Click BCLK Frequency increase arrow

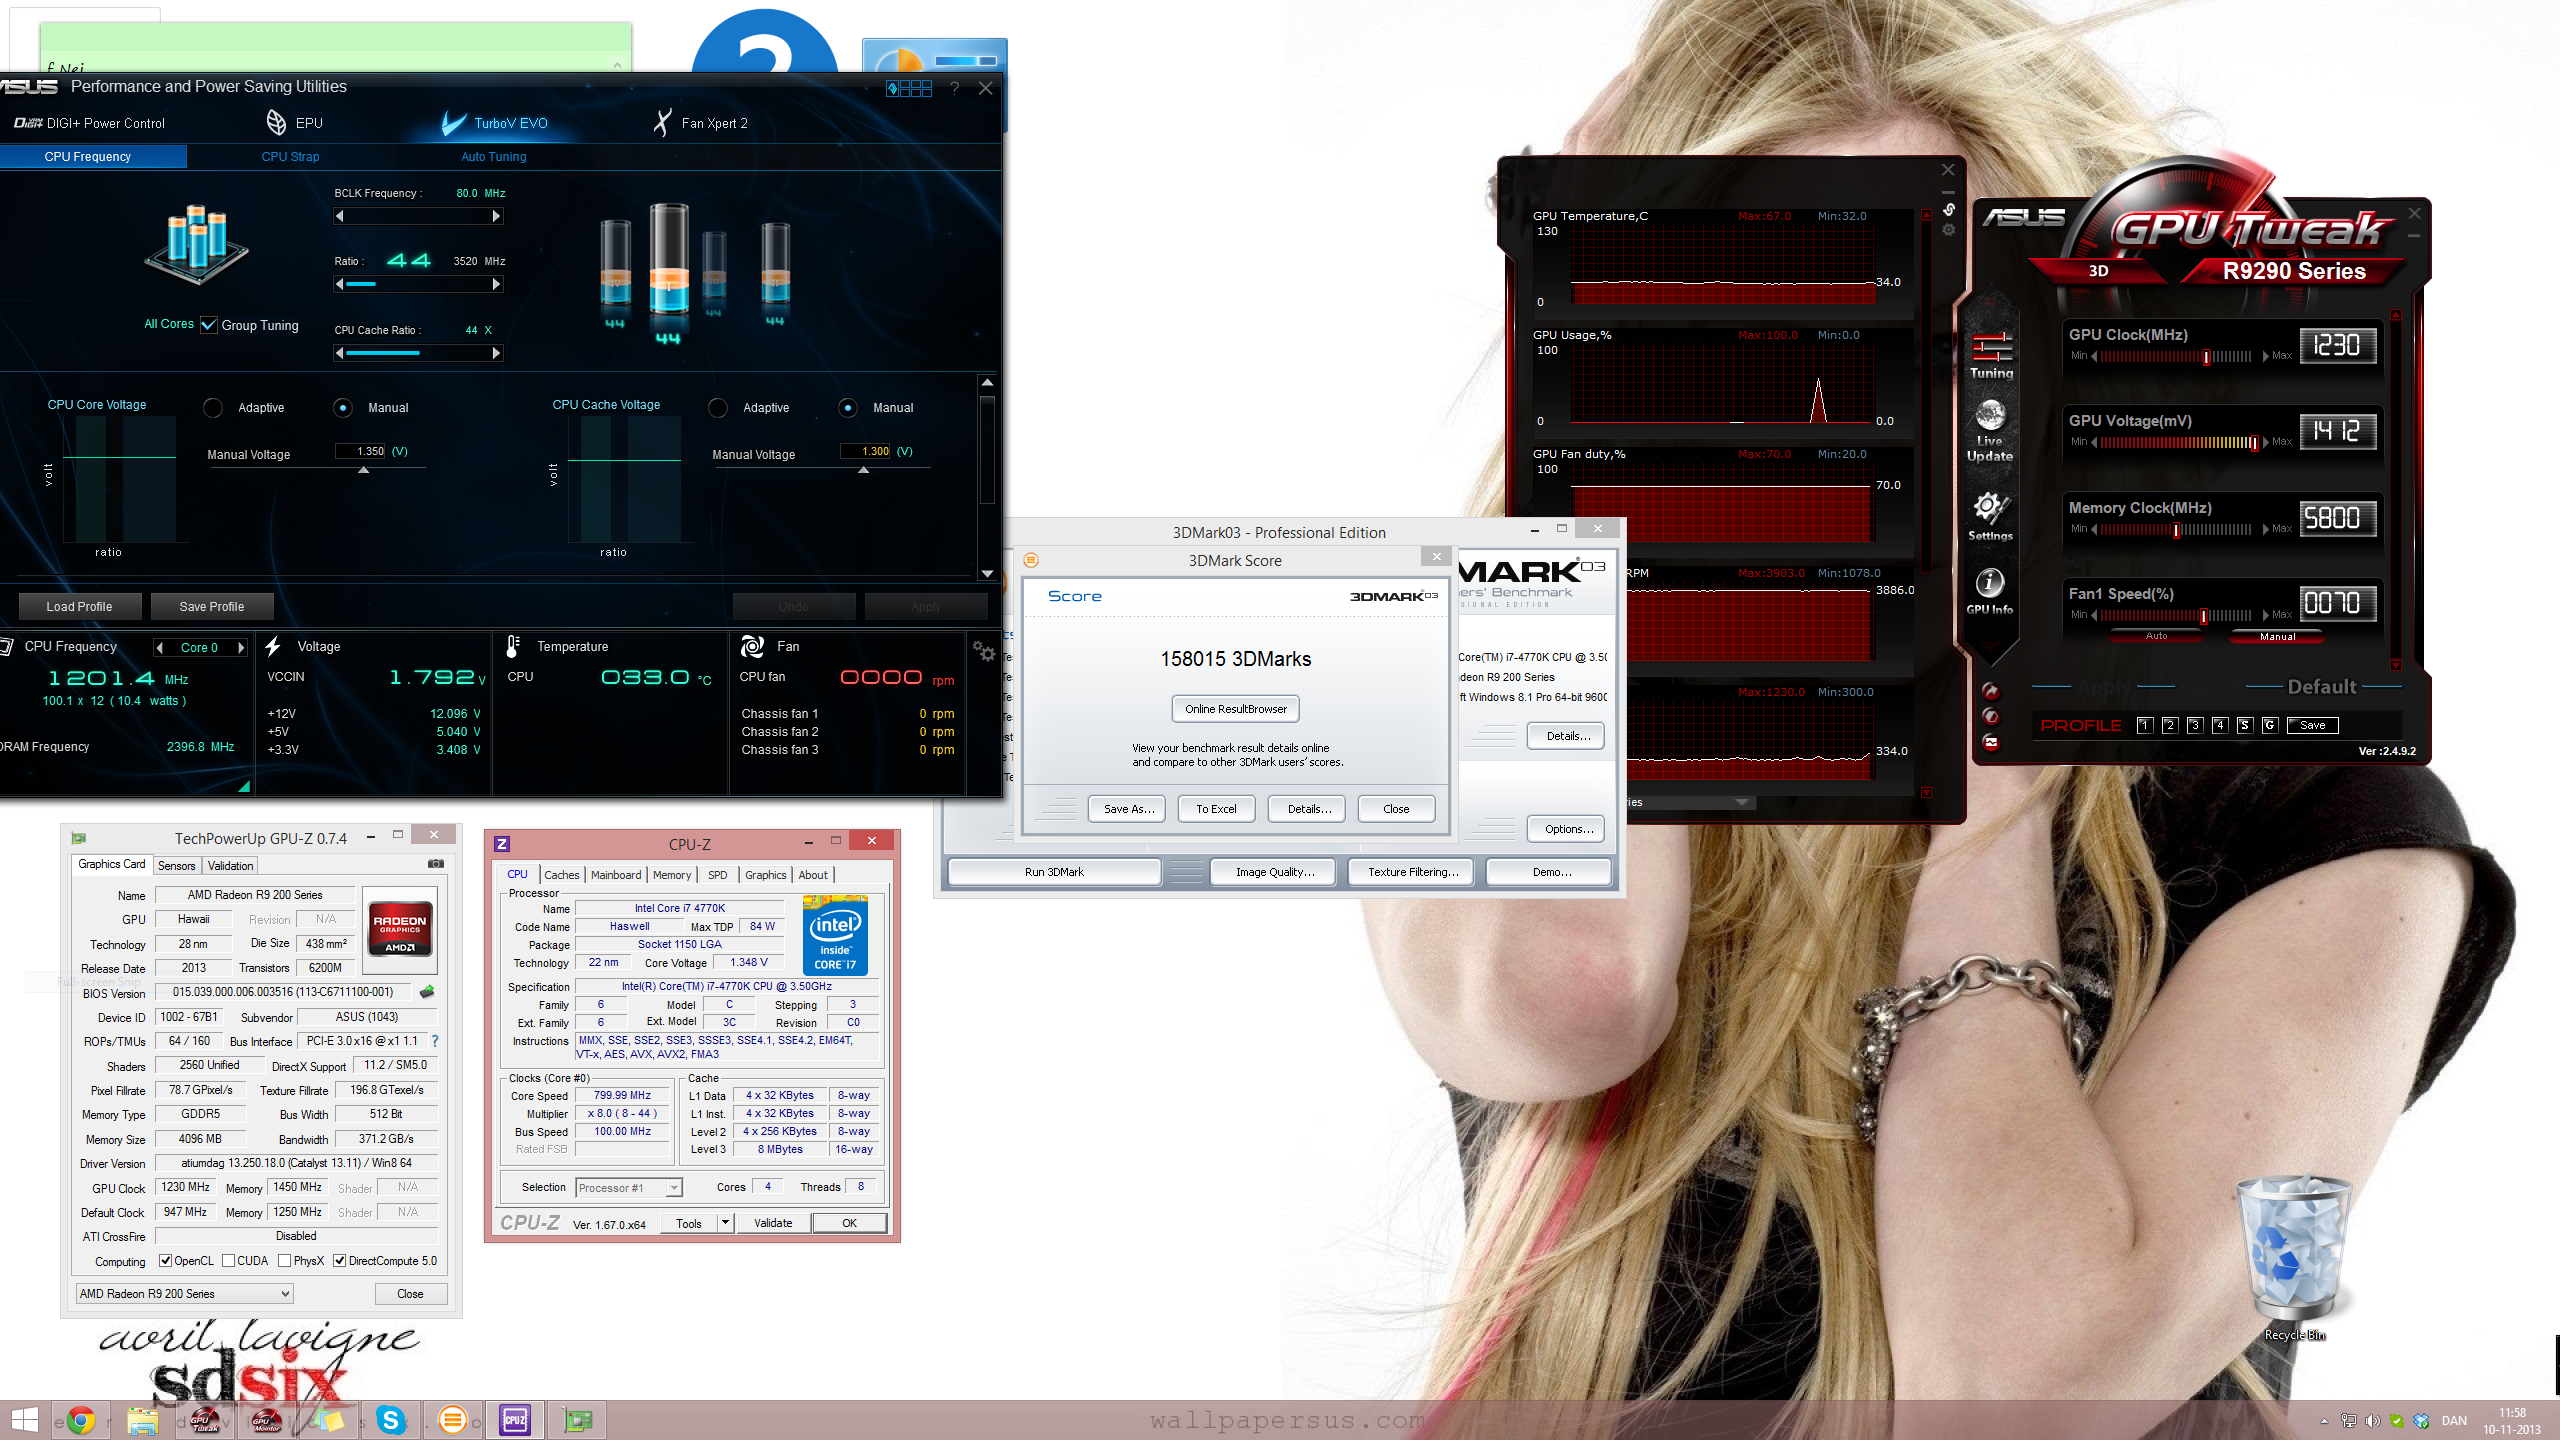[496, 216]
